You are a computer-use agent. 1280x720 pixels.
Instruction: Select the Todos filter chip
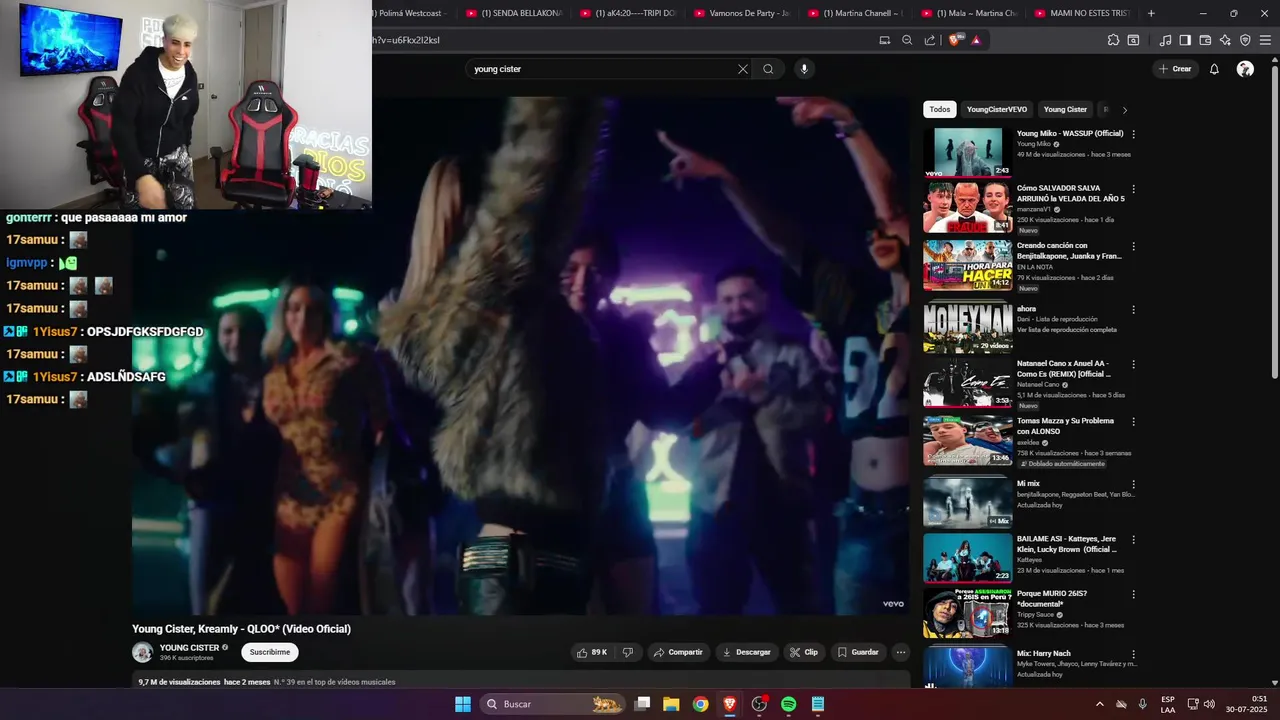tap(940, 110)
